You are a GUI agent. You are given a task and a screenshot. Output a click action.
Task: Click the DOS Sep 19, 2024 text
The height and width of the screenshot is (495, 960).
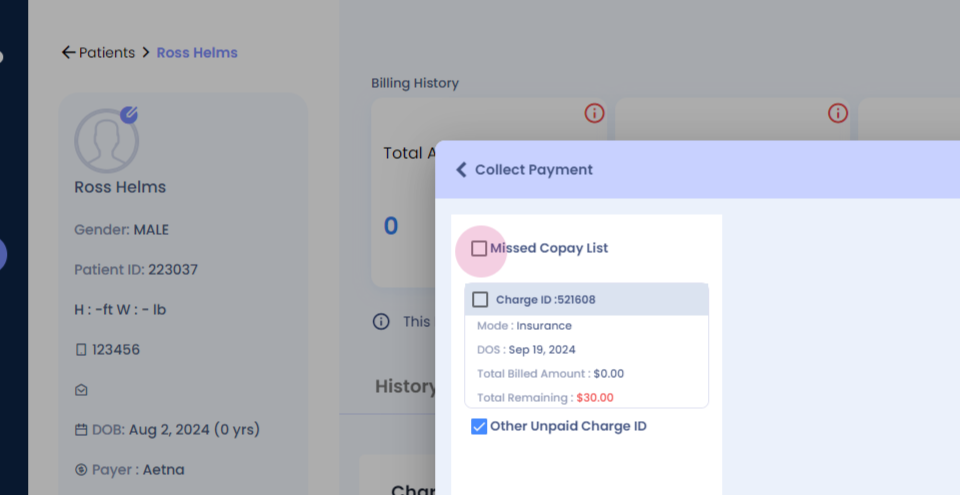(x=526, y=350)
